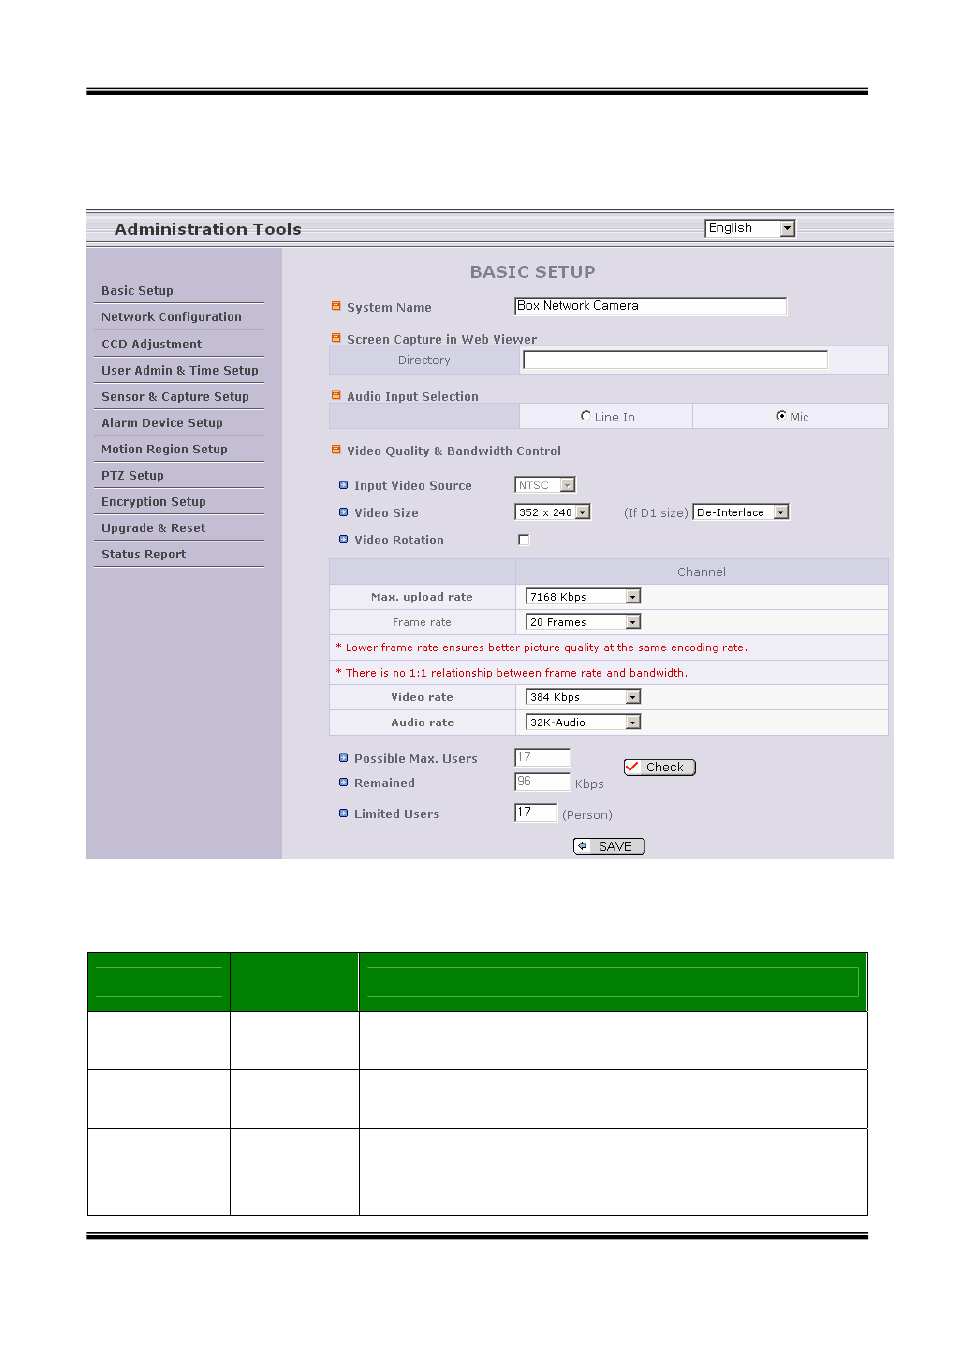Open Alarm Device Setup
Image resolution: width=954 pixels, height=1350 pixels.
point(161,423)
